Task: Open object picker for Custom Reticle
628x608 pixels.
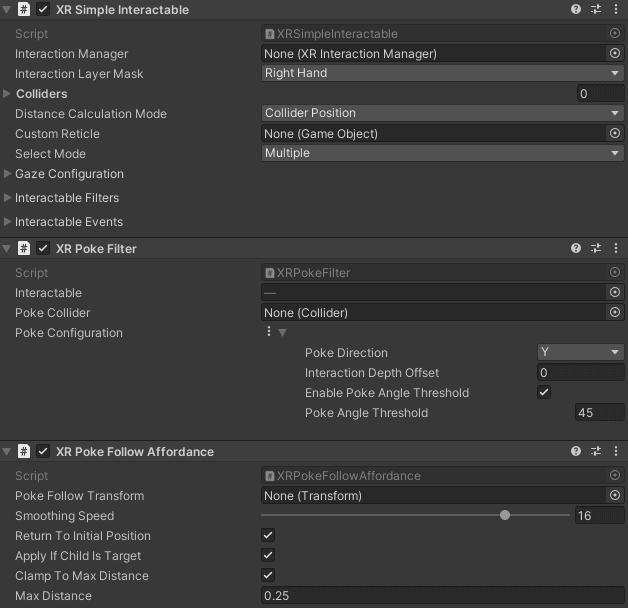Action: [614, 133]
